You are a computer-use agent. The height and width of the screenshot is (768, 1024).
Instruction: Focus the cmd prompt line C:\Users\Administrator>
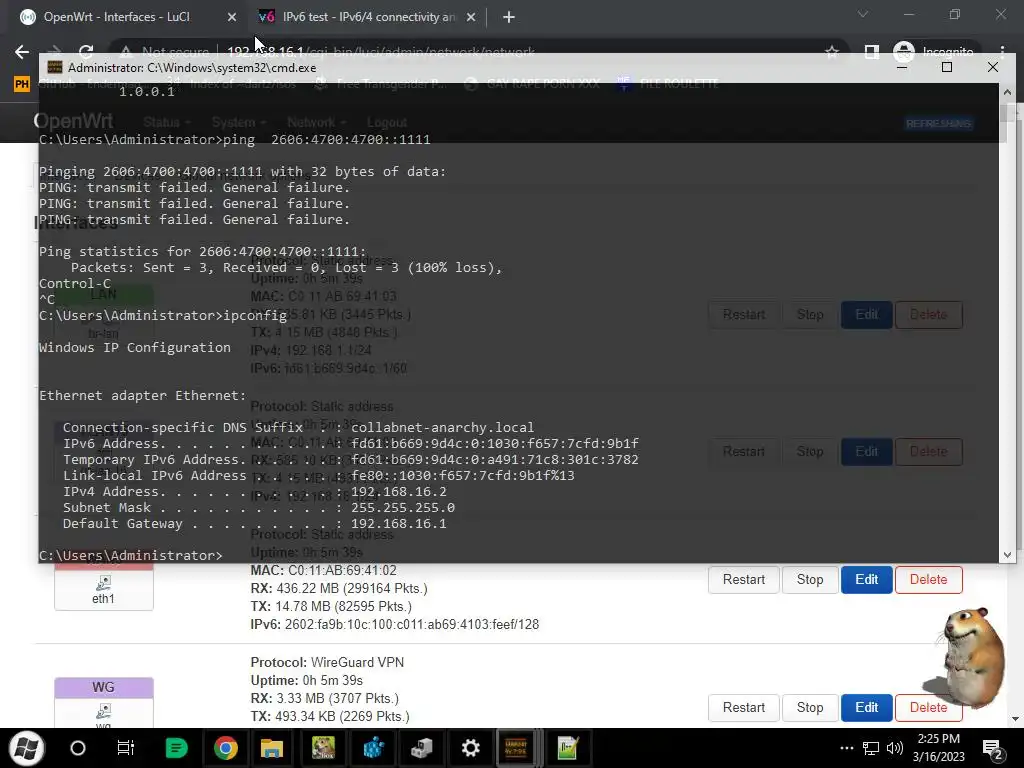(131, 555)
